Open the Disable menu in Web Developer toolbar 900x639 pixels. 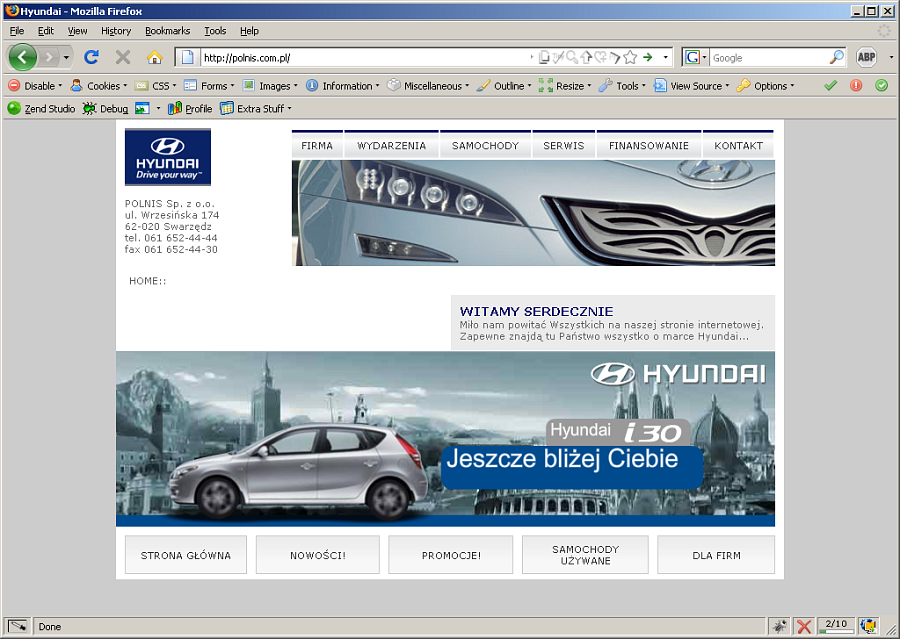[35, 86]
